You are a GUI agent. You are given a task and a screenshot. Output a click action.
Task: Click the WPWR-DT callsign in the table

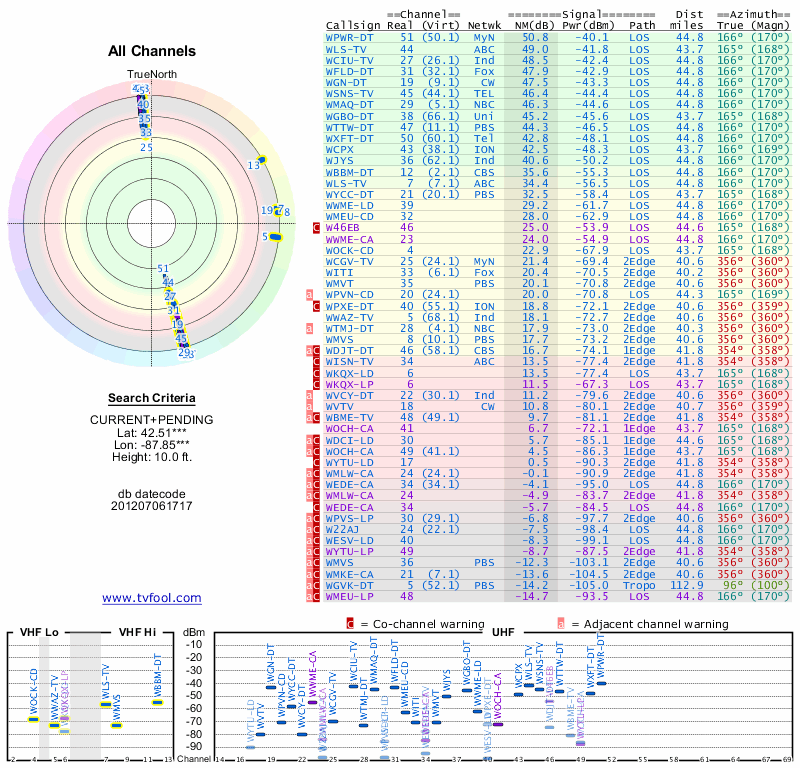[351, 36]
